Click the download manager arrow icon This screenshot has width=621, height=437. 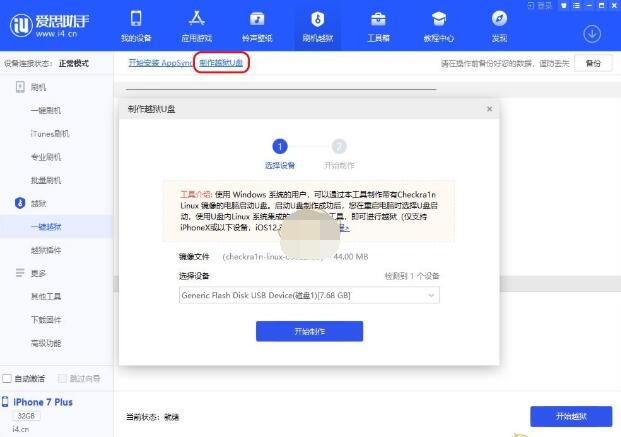click(592, 34)
